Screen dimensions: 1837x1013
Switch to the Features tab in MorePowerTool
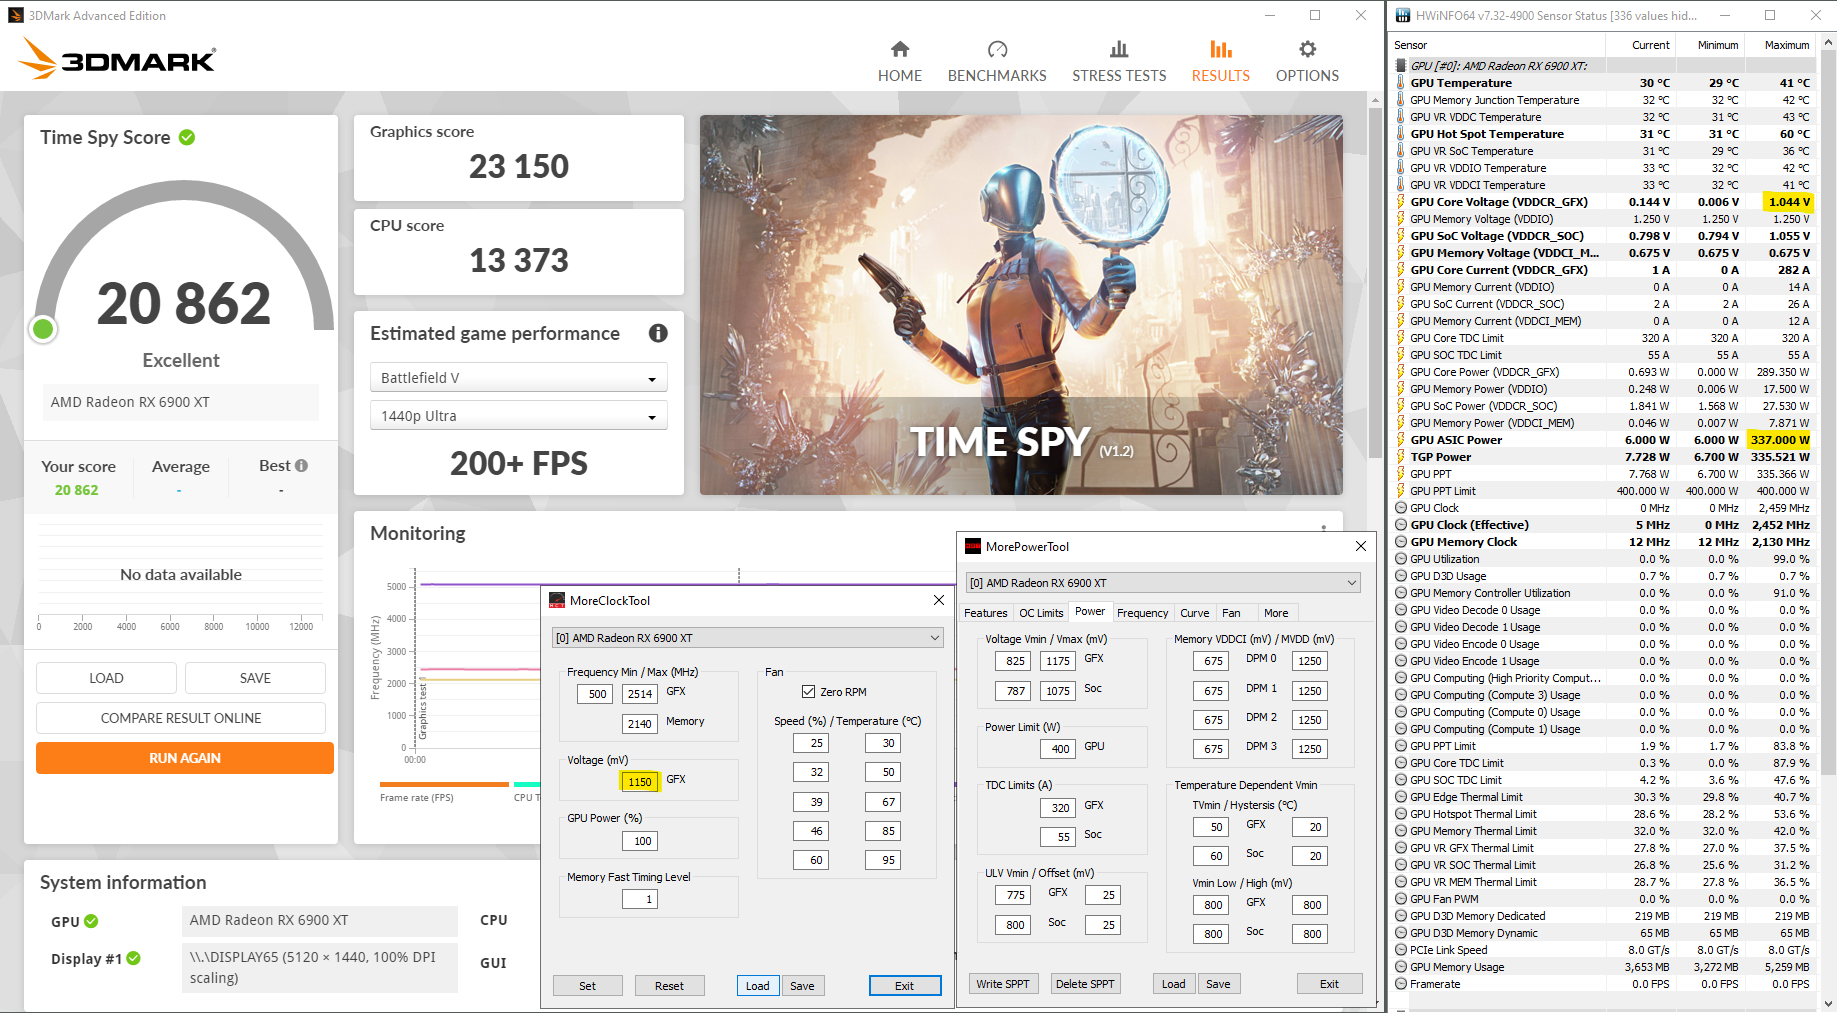[986, 613]
